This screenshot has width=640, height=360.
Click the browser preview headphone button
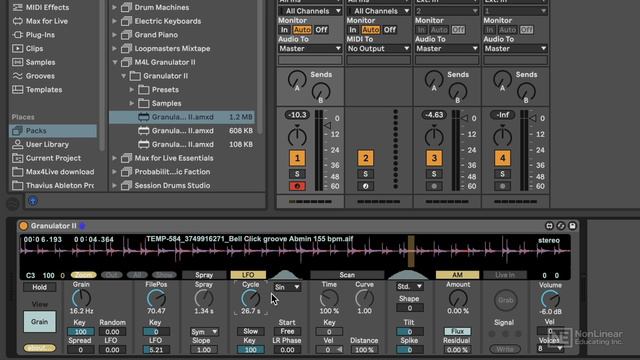[33, 200]
